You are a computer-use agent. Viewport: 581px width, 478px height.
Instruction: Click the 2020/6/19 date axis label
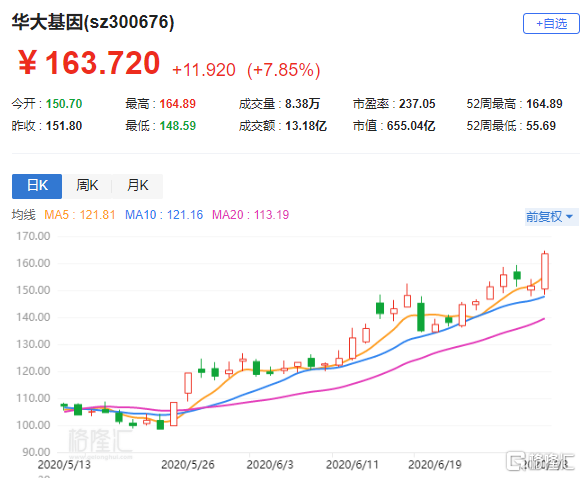(x=435, y=465)
